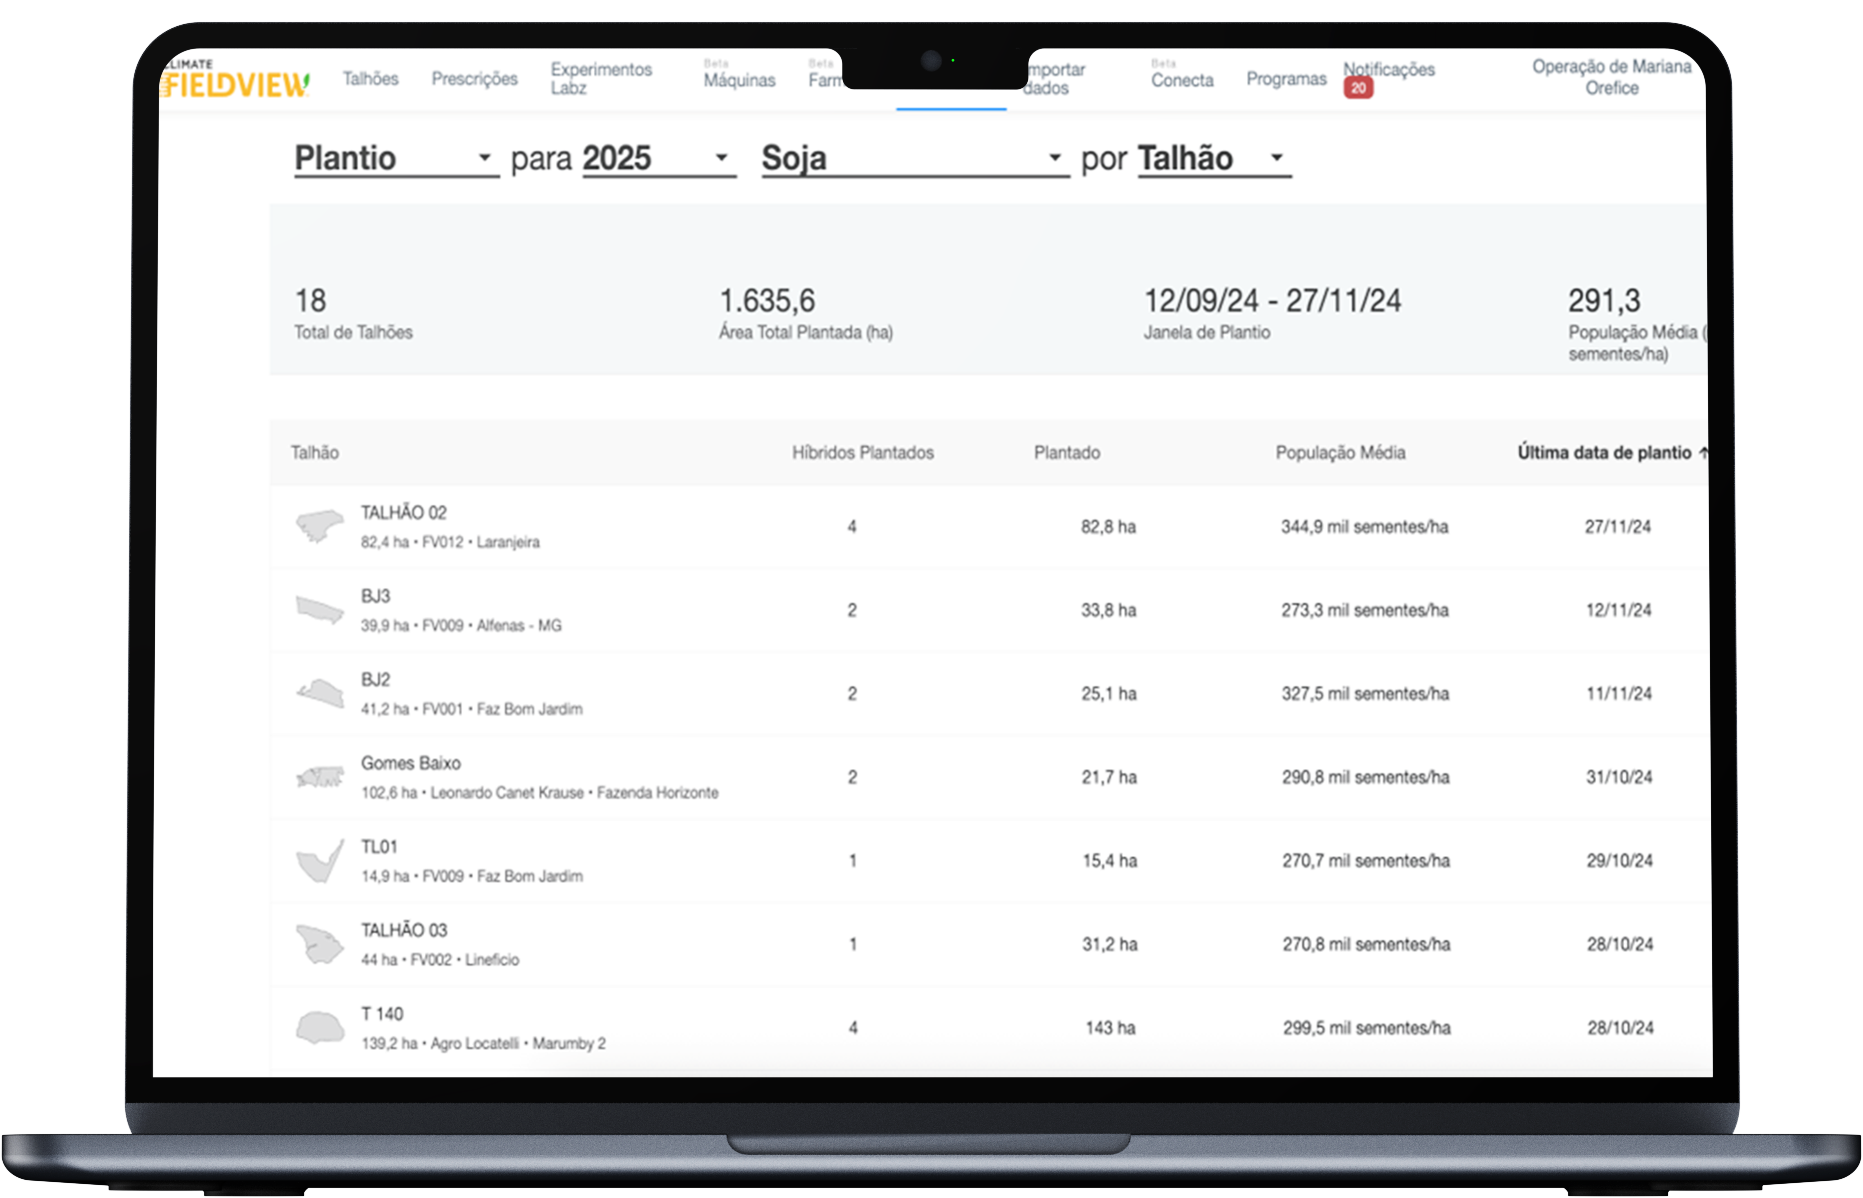The height and width of the screenshot is (1198, 1863).
Task: Click the BJ3 field shape icon
Action: click(x=319, y=609)
